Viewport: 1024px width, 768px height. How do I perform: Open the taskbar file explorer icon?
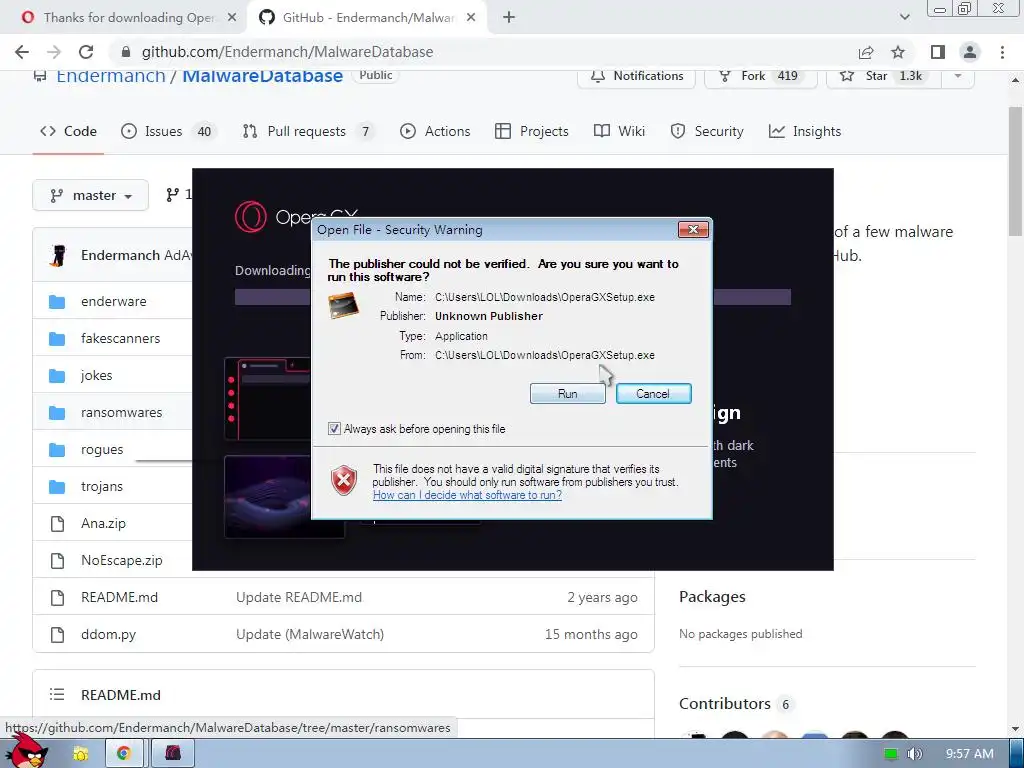(80, 754)
